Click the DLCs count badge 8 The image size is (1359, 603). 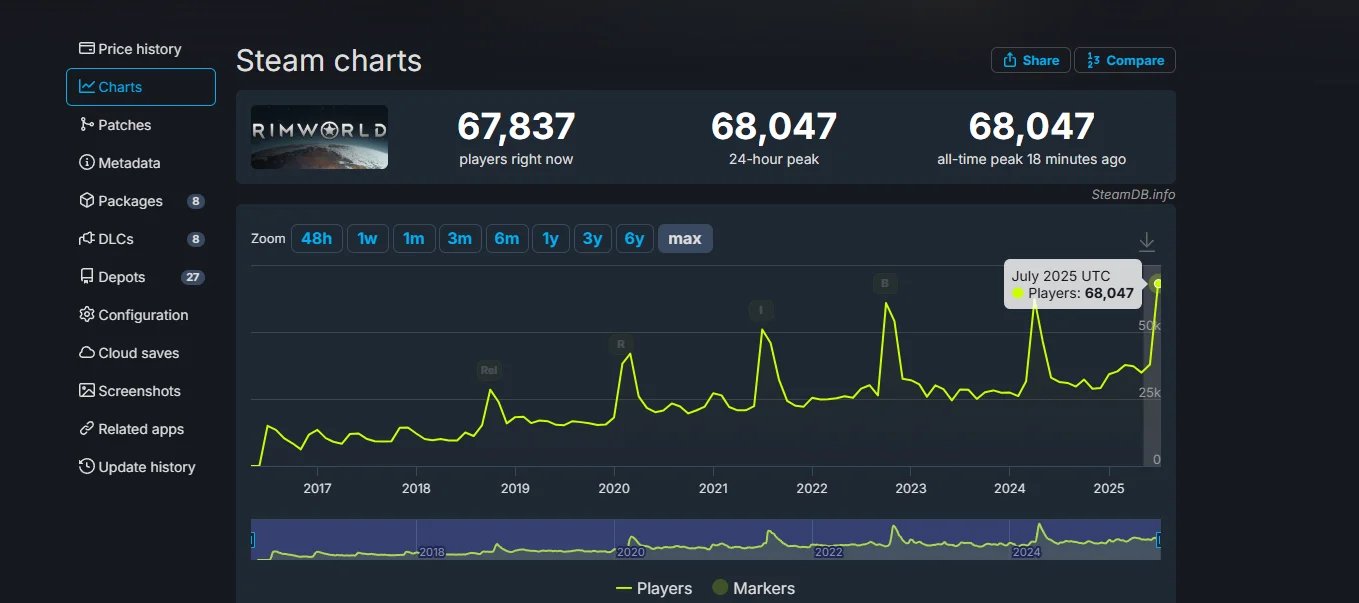point(196,239)
